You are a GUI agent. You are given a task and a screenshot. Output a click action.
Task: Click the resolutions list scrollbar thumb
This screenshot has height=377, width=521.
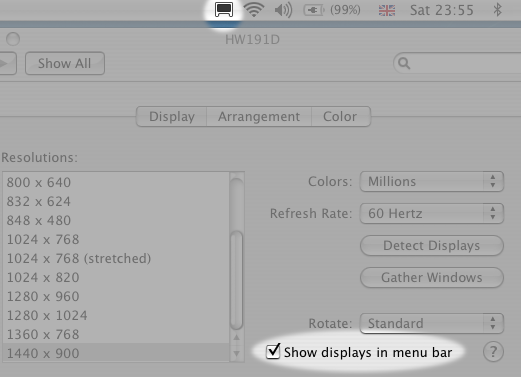tap(236, 279)
